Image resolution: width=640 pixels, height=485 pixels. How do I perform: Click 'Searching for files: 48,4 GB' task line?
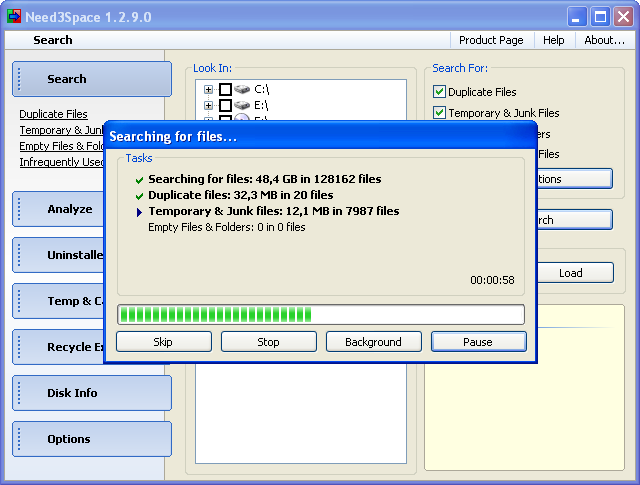click(264, 179)
